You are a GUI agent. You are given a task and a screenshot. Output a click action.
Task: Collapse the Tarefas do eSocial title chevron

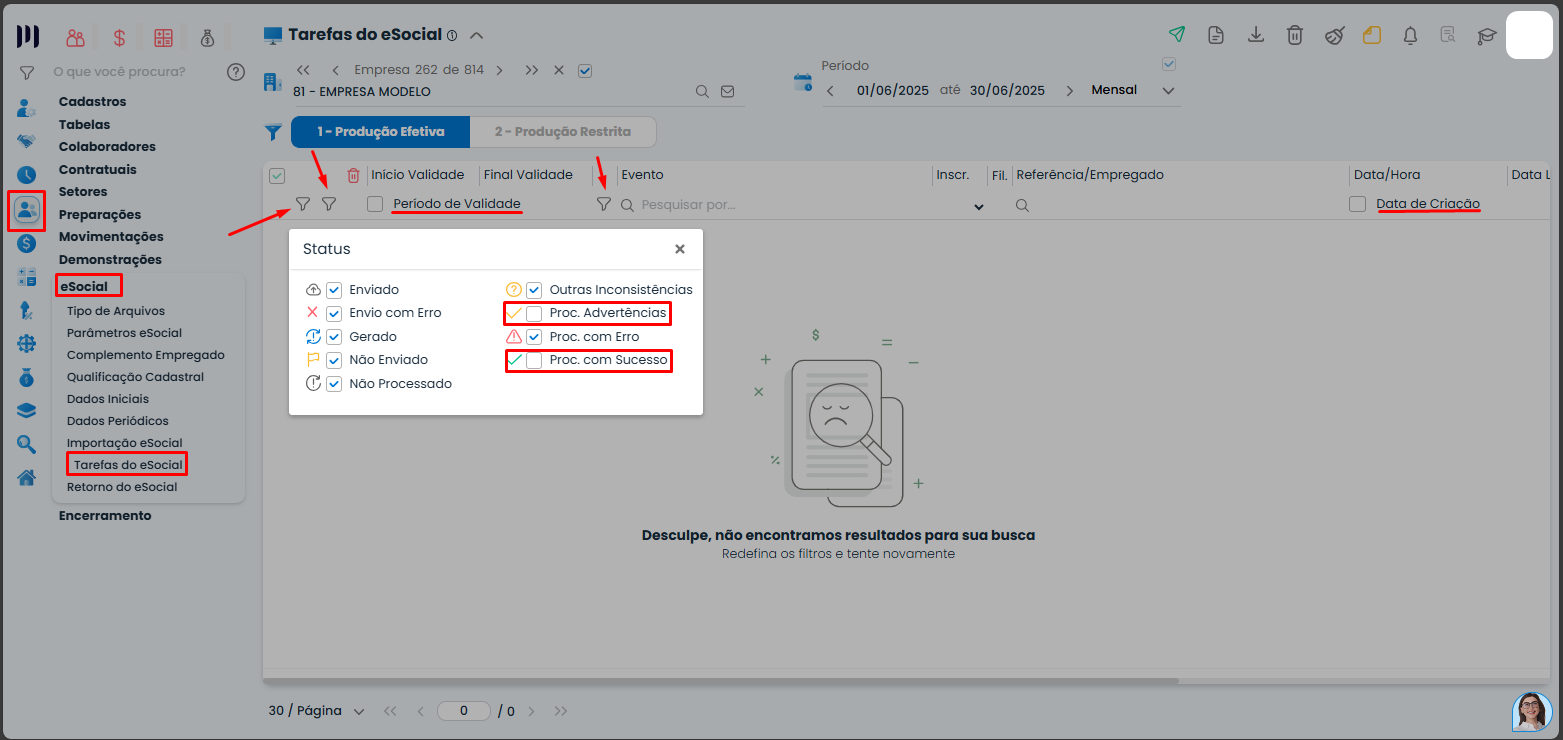(x=477, y=35)
